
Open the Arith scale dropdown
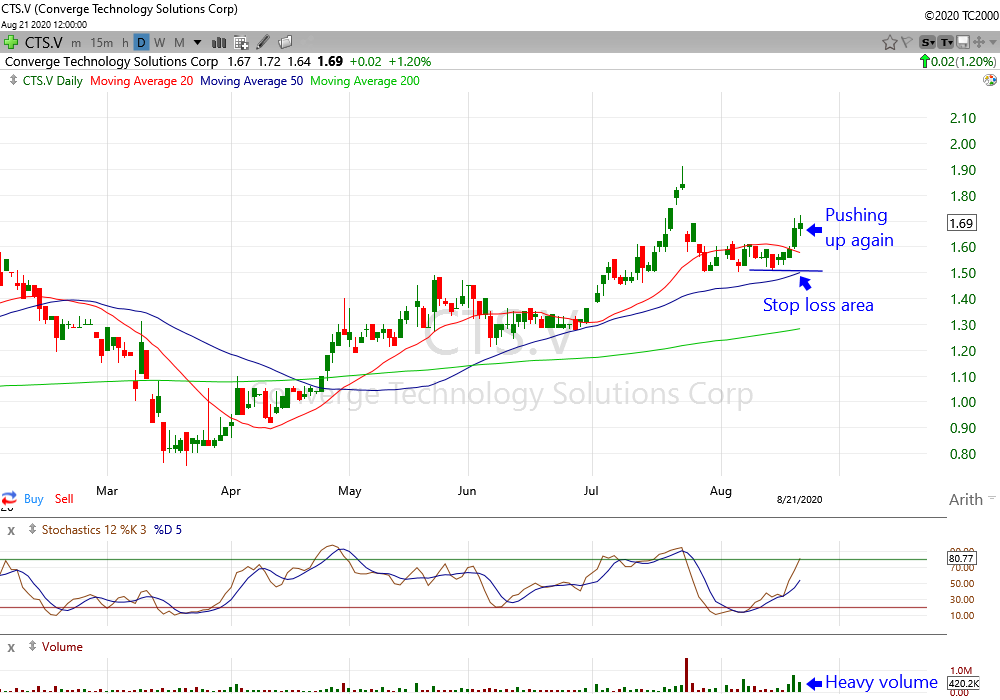pos(972,499)
